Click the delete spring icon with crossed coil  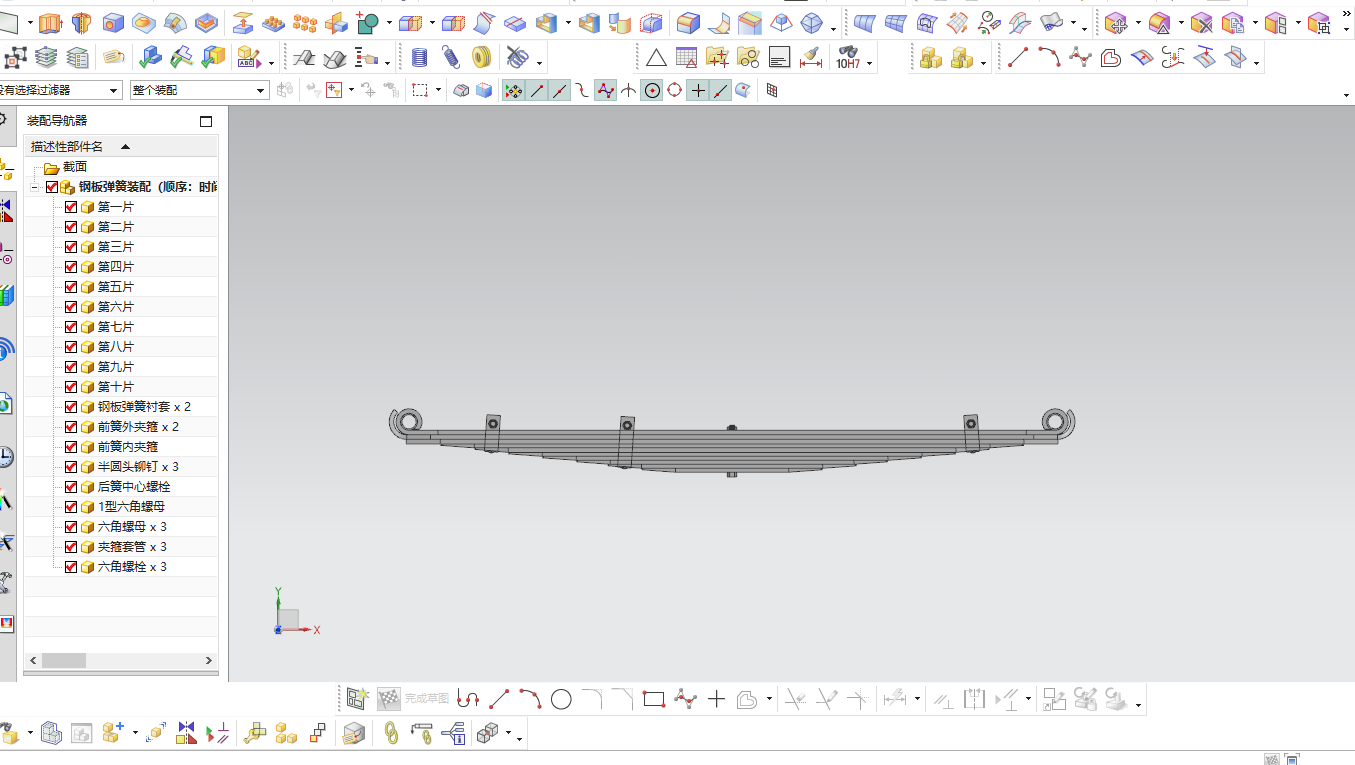(516, 58)
